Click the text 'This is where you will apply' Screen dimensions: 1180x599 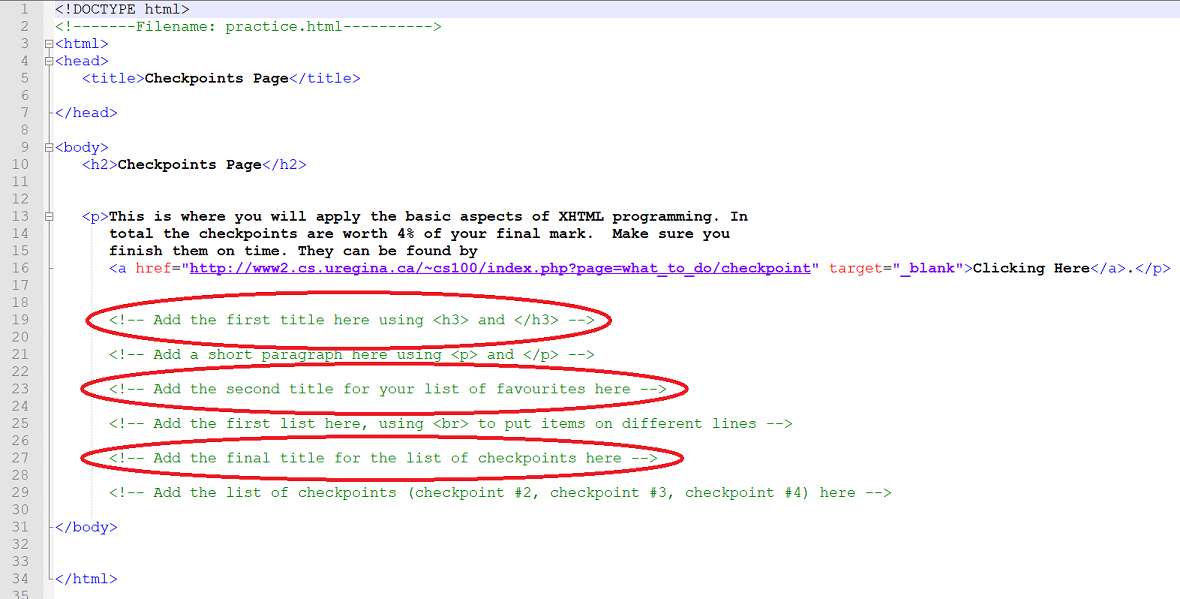[235, 217]
